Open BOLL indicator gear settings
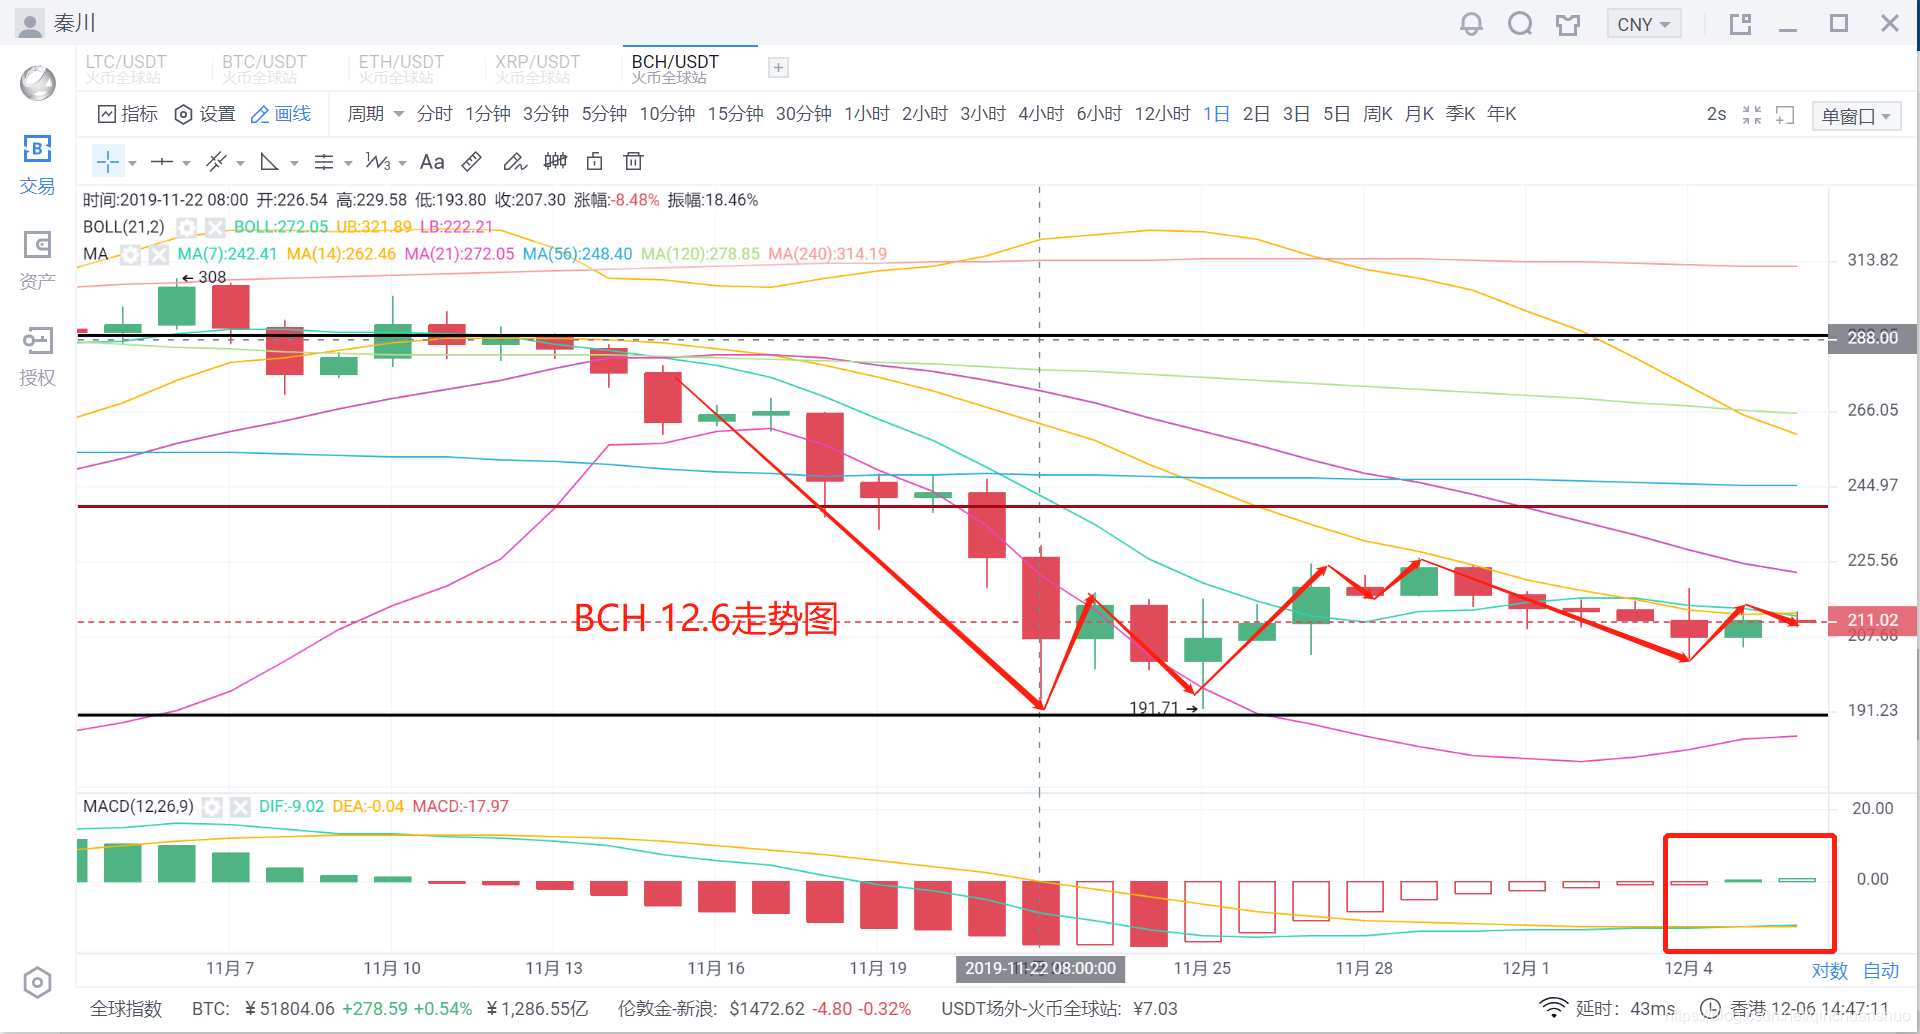This screenshot has height=1034, width=1920. click(x=186, y=227)
